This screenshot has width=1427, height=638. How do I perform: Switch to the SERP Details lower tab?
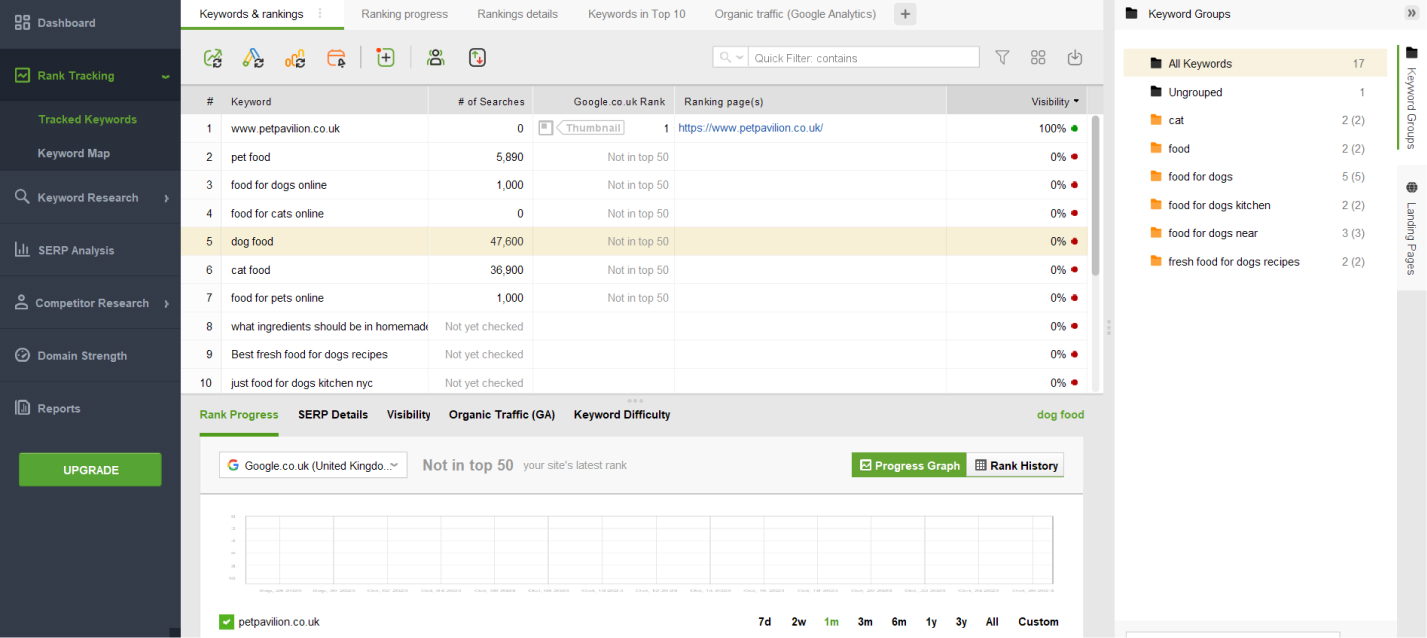[x=333, y=415]
